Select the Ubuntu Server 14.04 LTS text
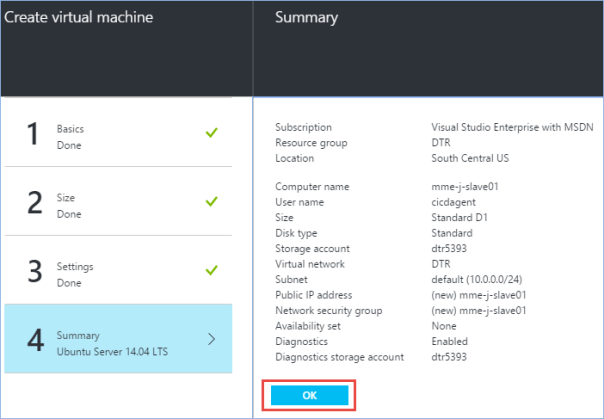 pos(111,349)
